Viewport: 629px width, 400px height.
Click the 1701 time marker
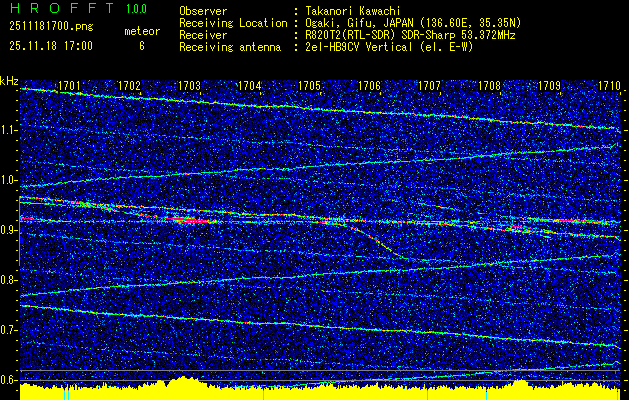tap(69, 85)
